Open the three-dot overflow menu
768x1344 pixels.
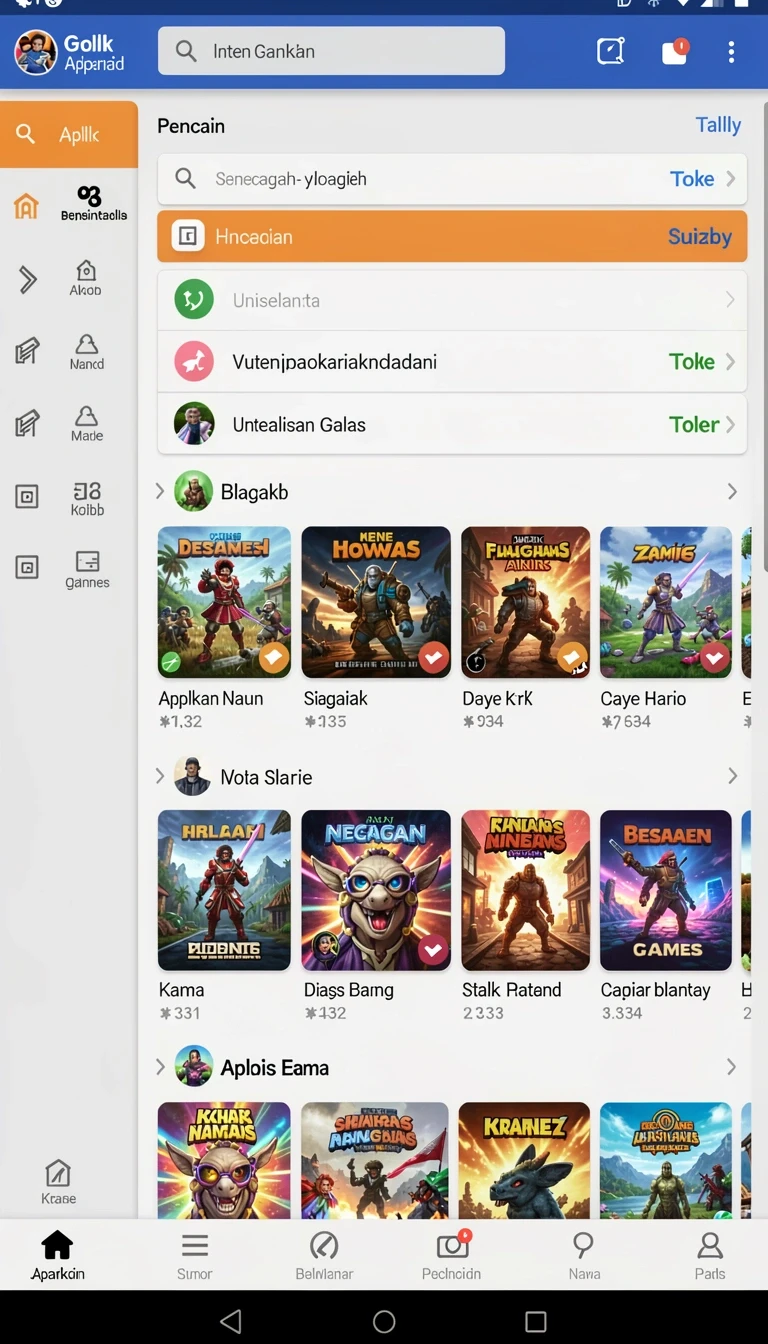pos(732,51)
